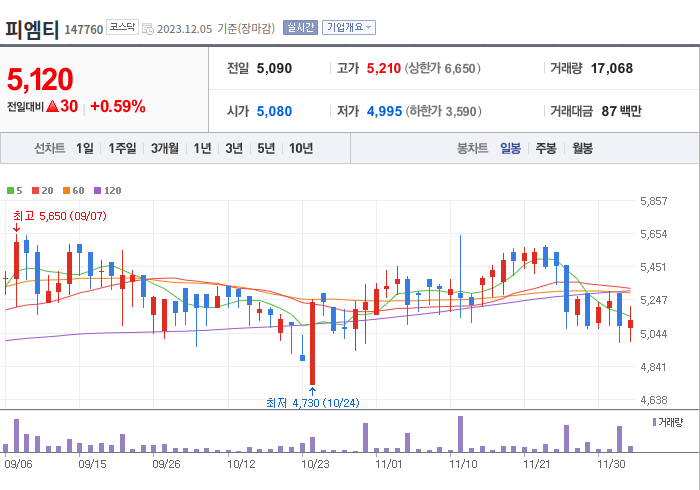Screen dimensions: 700x490
Task: Click the orange 60-day moving average swatch
Action: 67,191
